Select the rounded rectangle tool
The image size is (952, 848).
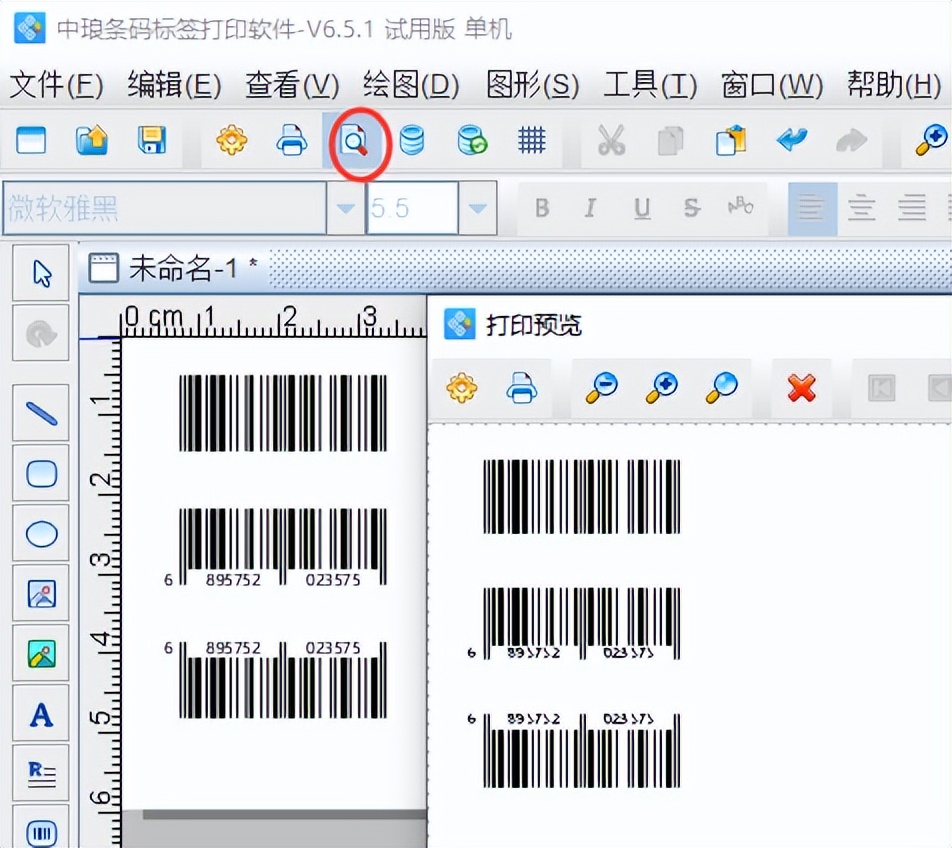[x=42, y=473]
